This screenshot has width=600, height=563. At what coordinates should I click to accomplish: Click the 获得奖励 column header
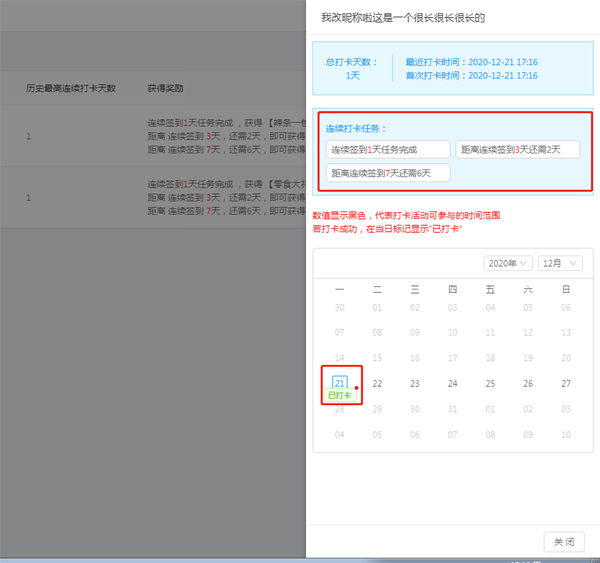tap(165, 88)
